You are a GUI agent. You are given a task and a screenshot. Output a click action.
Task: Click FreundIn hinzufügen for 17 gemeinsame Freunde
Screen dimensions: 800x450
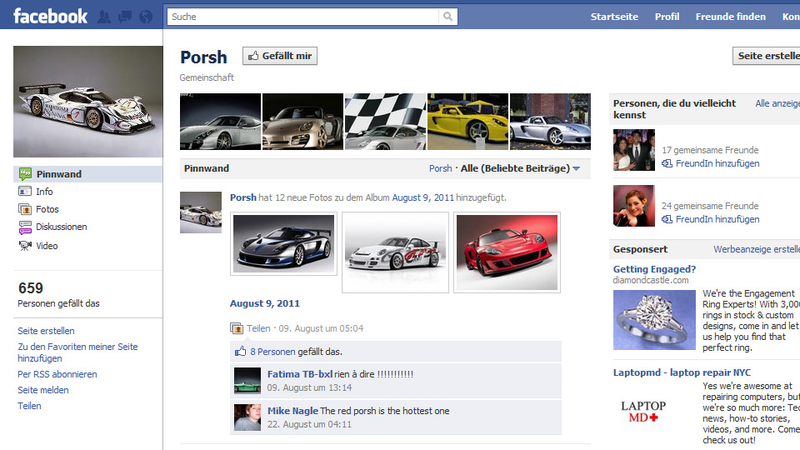(x=717, y=164)
